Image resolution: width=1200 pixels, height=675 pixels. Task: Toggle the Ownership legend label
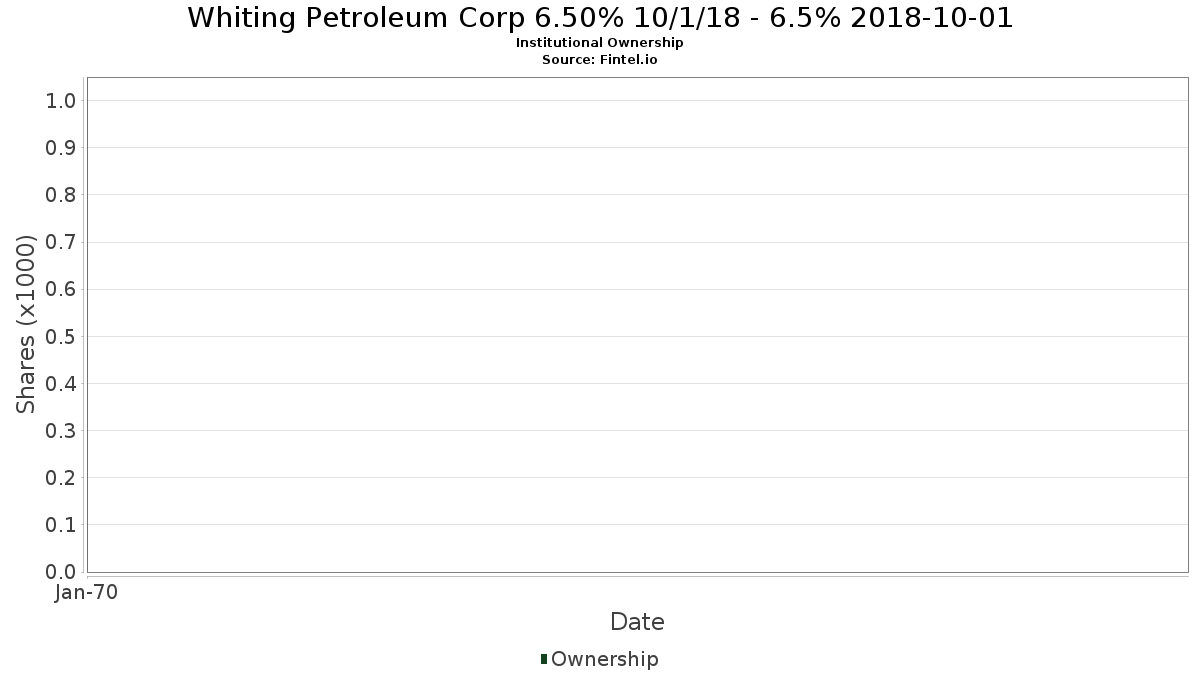[x=604, y=659]
